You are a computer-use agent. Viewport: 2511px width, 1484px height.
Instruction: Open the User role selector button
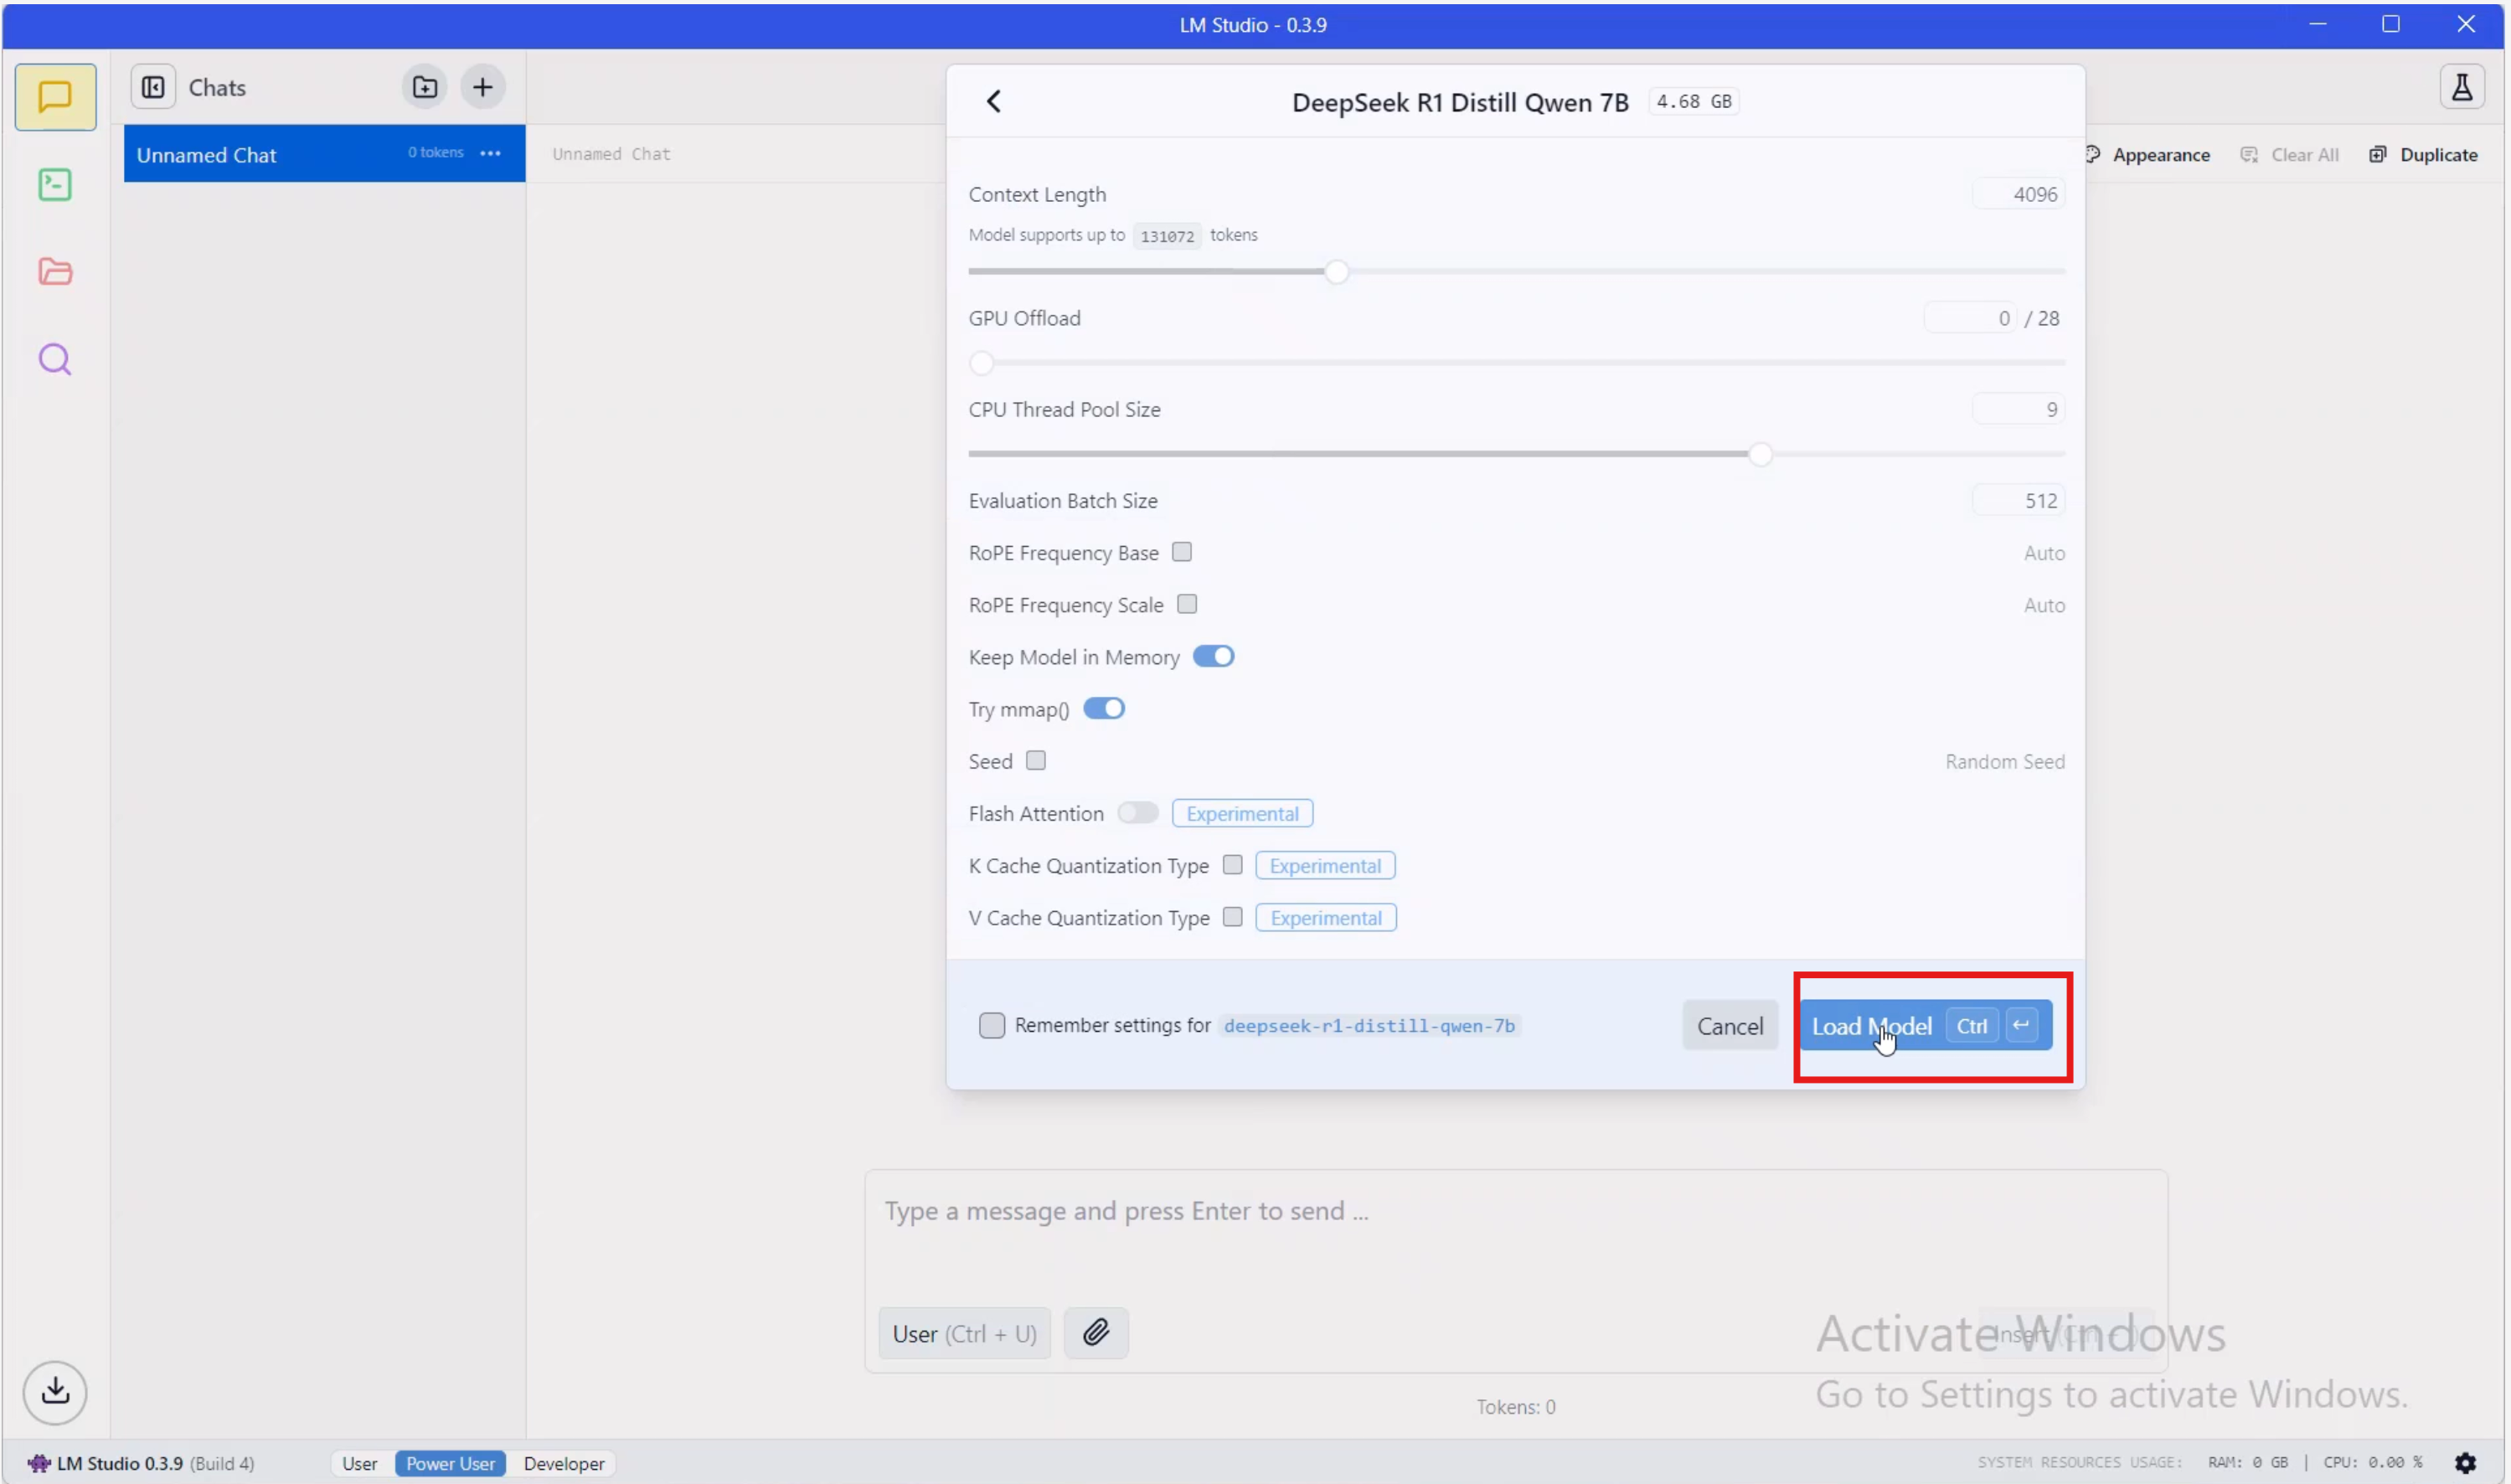[x=964, y=1333]
